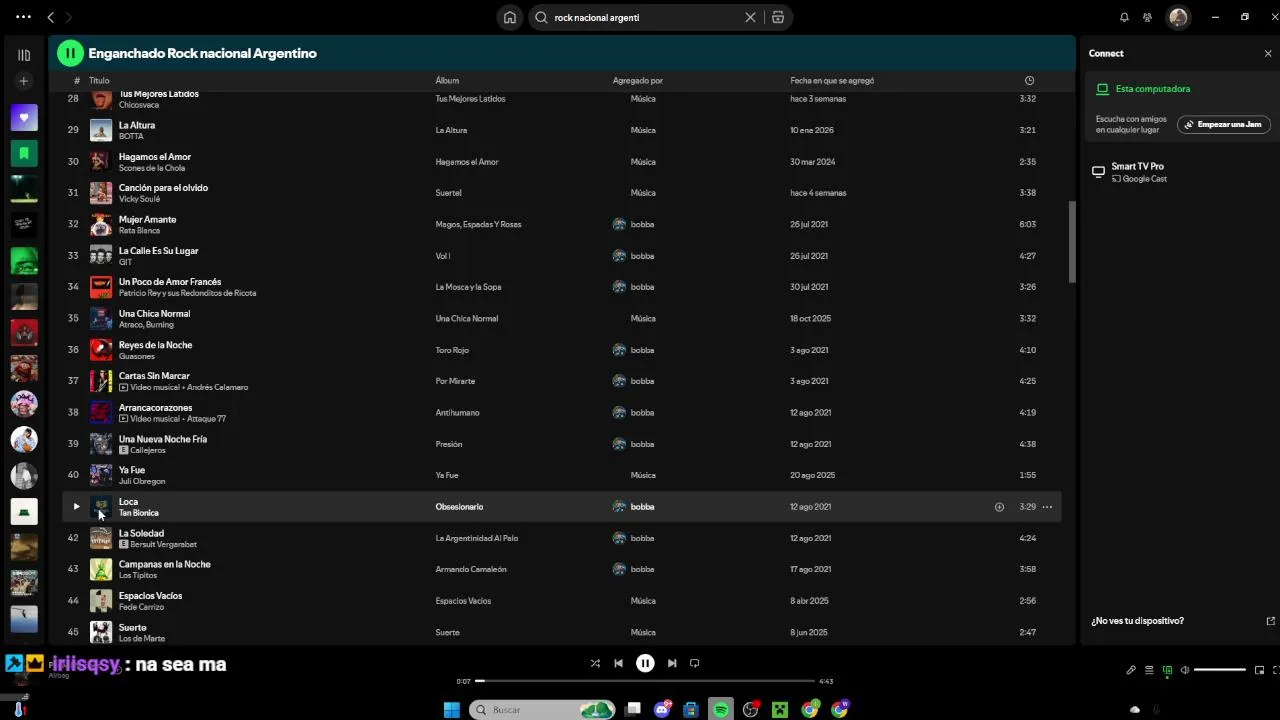Image resolution: width=1280 pixels, height=720 pixels.
Task: Sort by duration clock icon
Action: tap(1029, 81)
